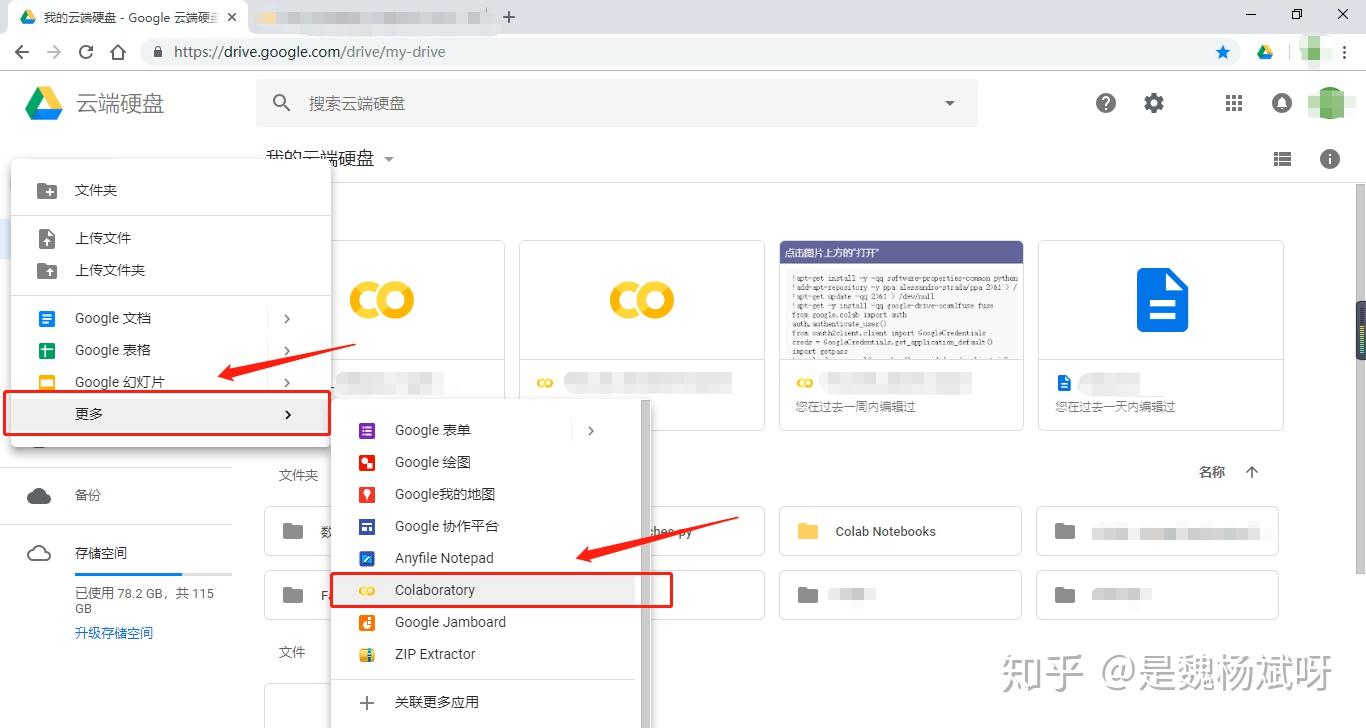Viewport: 1366px width, 728px height.
Task: Open Colaboratory from the submenu
Action: [x=435, y=590]
